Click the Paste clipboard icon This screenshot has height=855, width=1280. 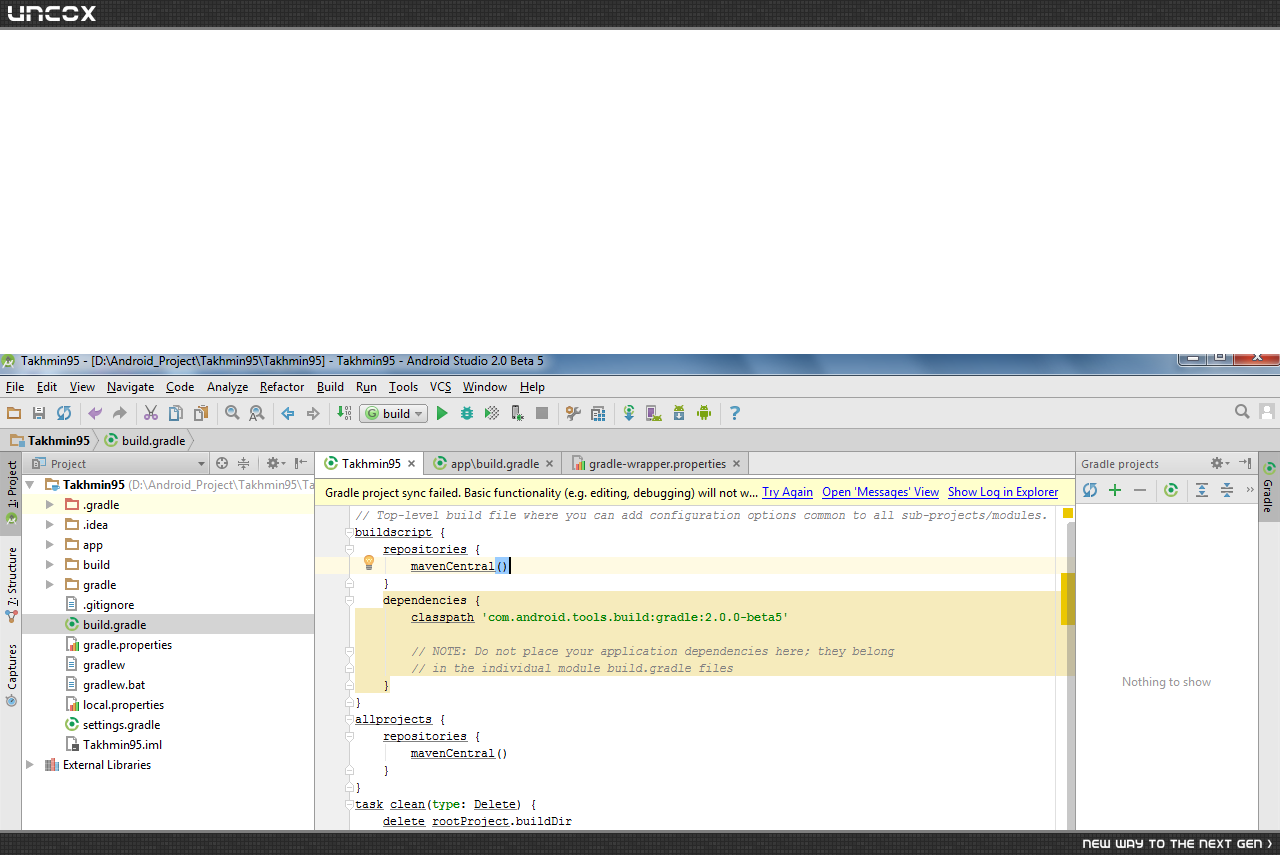pyautogui.click(x=201, y=413)
